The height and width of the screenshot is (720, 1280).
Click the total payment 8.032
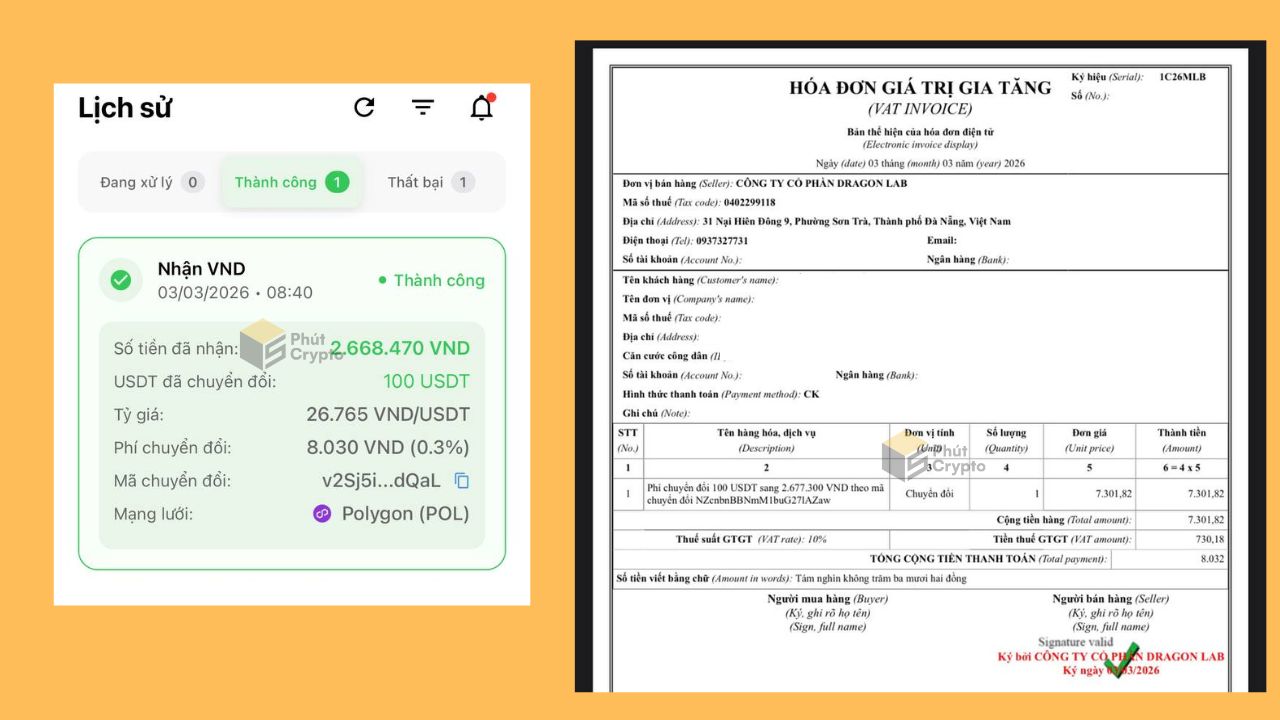point(1212,559)
